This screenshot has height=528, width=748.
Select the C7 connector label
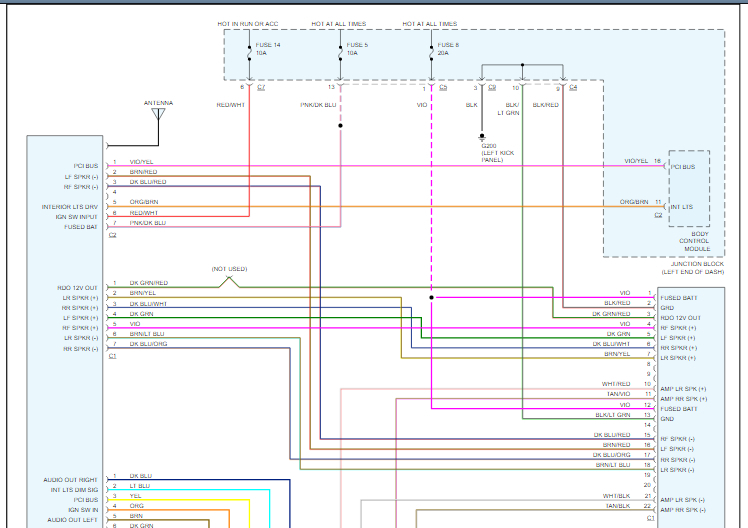click(261, 88)
